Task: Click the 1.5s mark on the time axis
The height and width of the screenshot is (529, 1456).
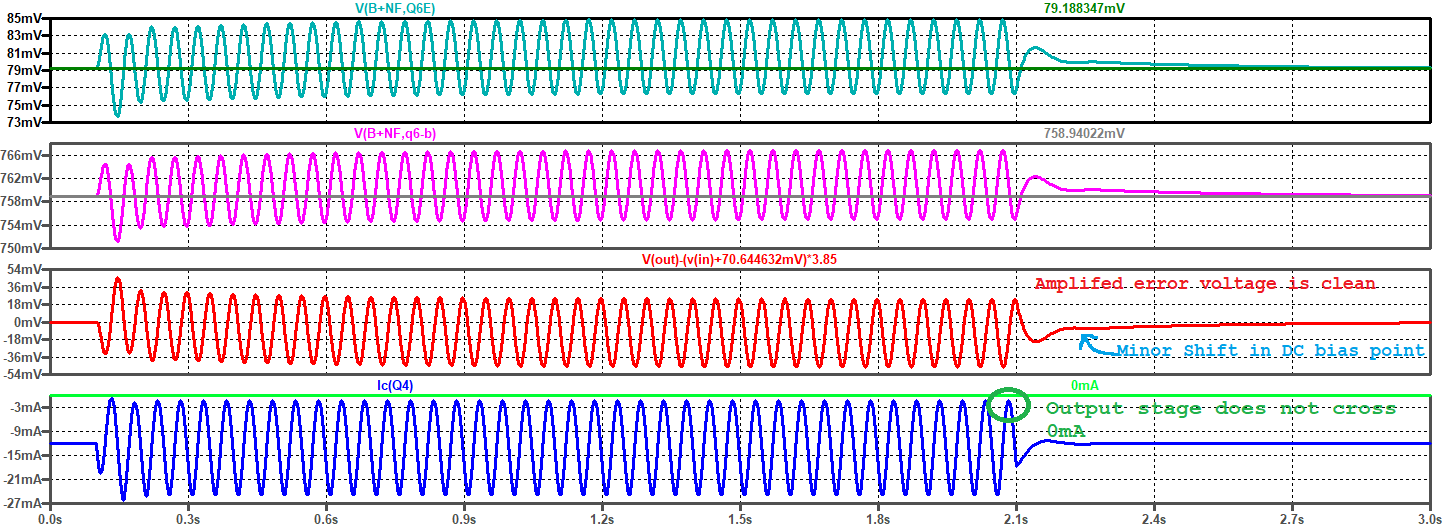Action: (x=739, y=521)
